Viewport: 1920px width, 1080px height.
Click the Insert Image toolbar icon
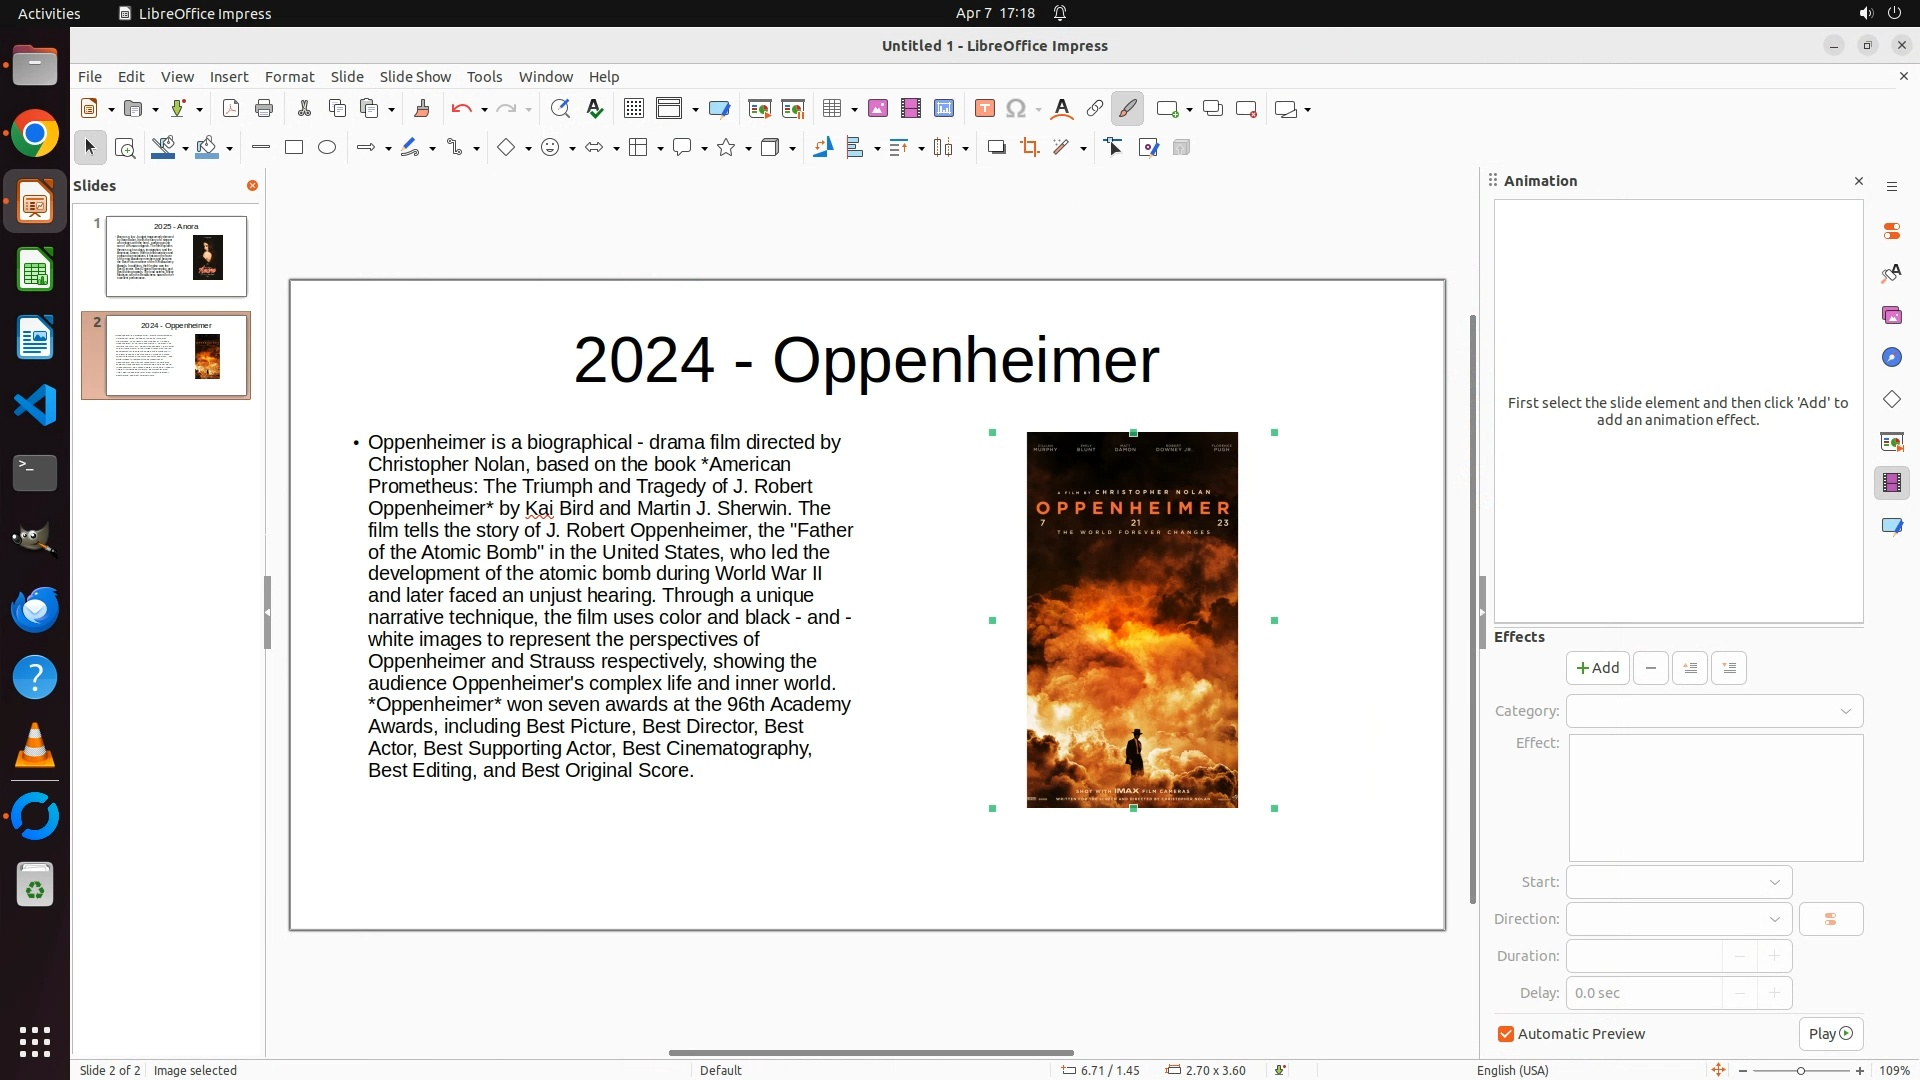pos(877,109)
